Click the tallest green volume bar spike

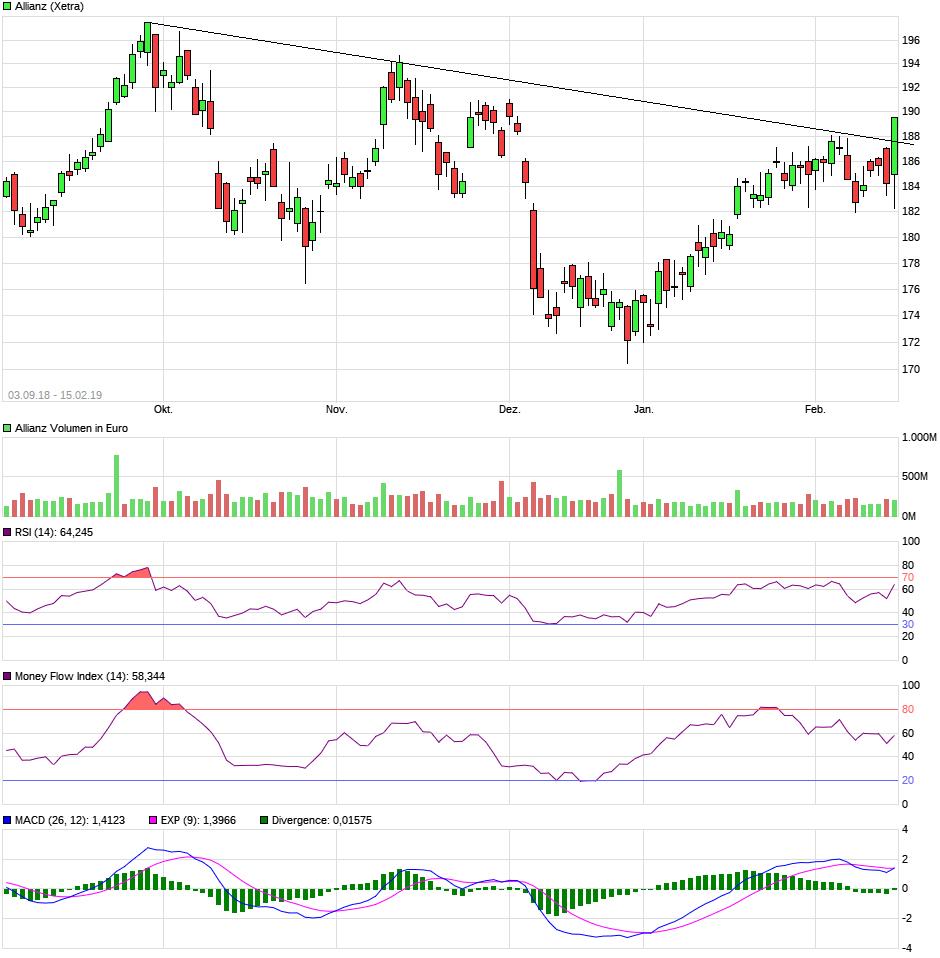[x=116, y=480]
